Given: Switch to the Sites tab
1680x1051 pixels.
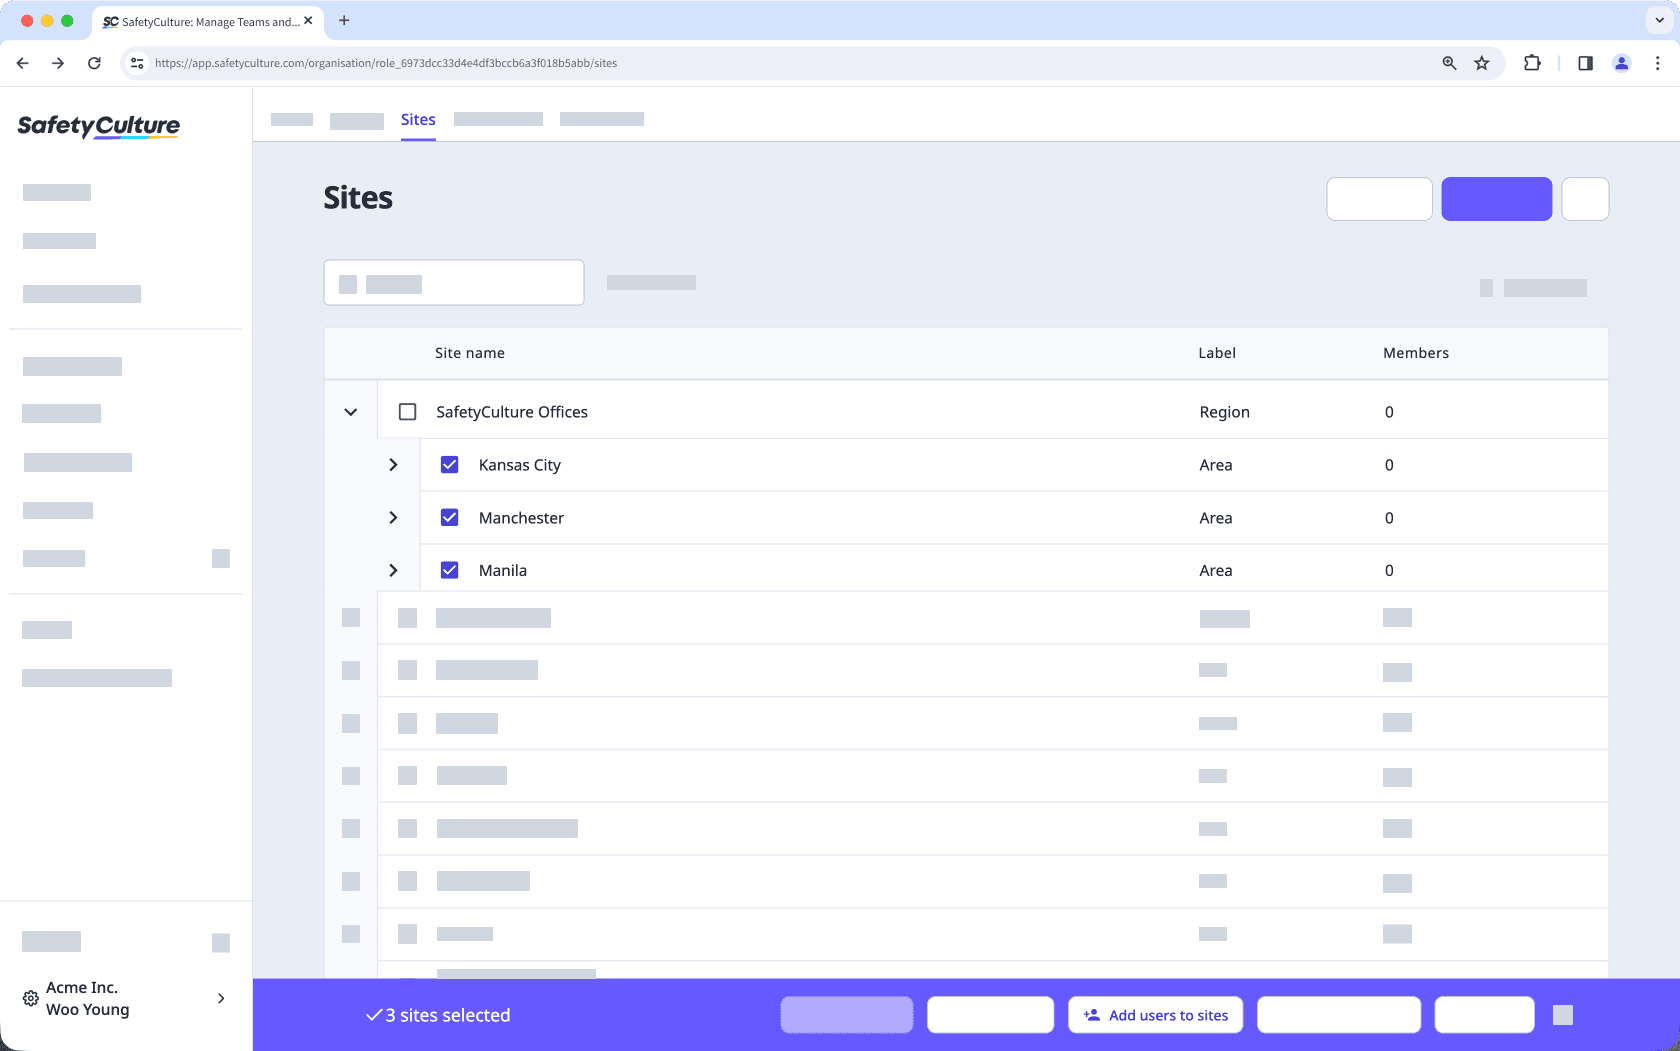Looking at the screenshot, I should (x=418, y=119).
